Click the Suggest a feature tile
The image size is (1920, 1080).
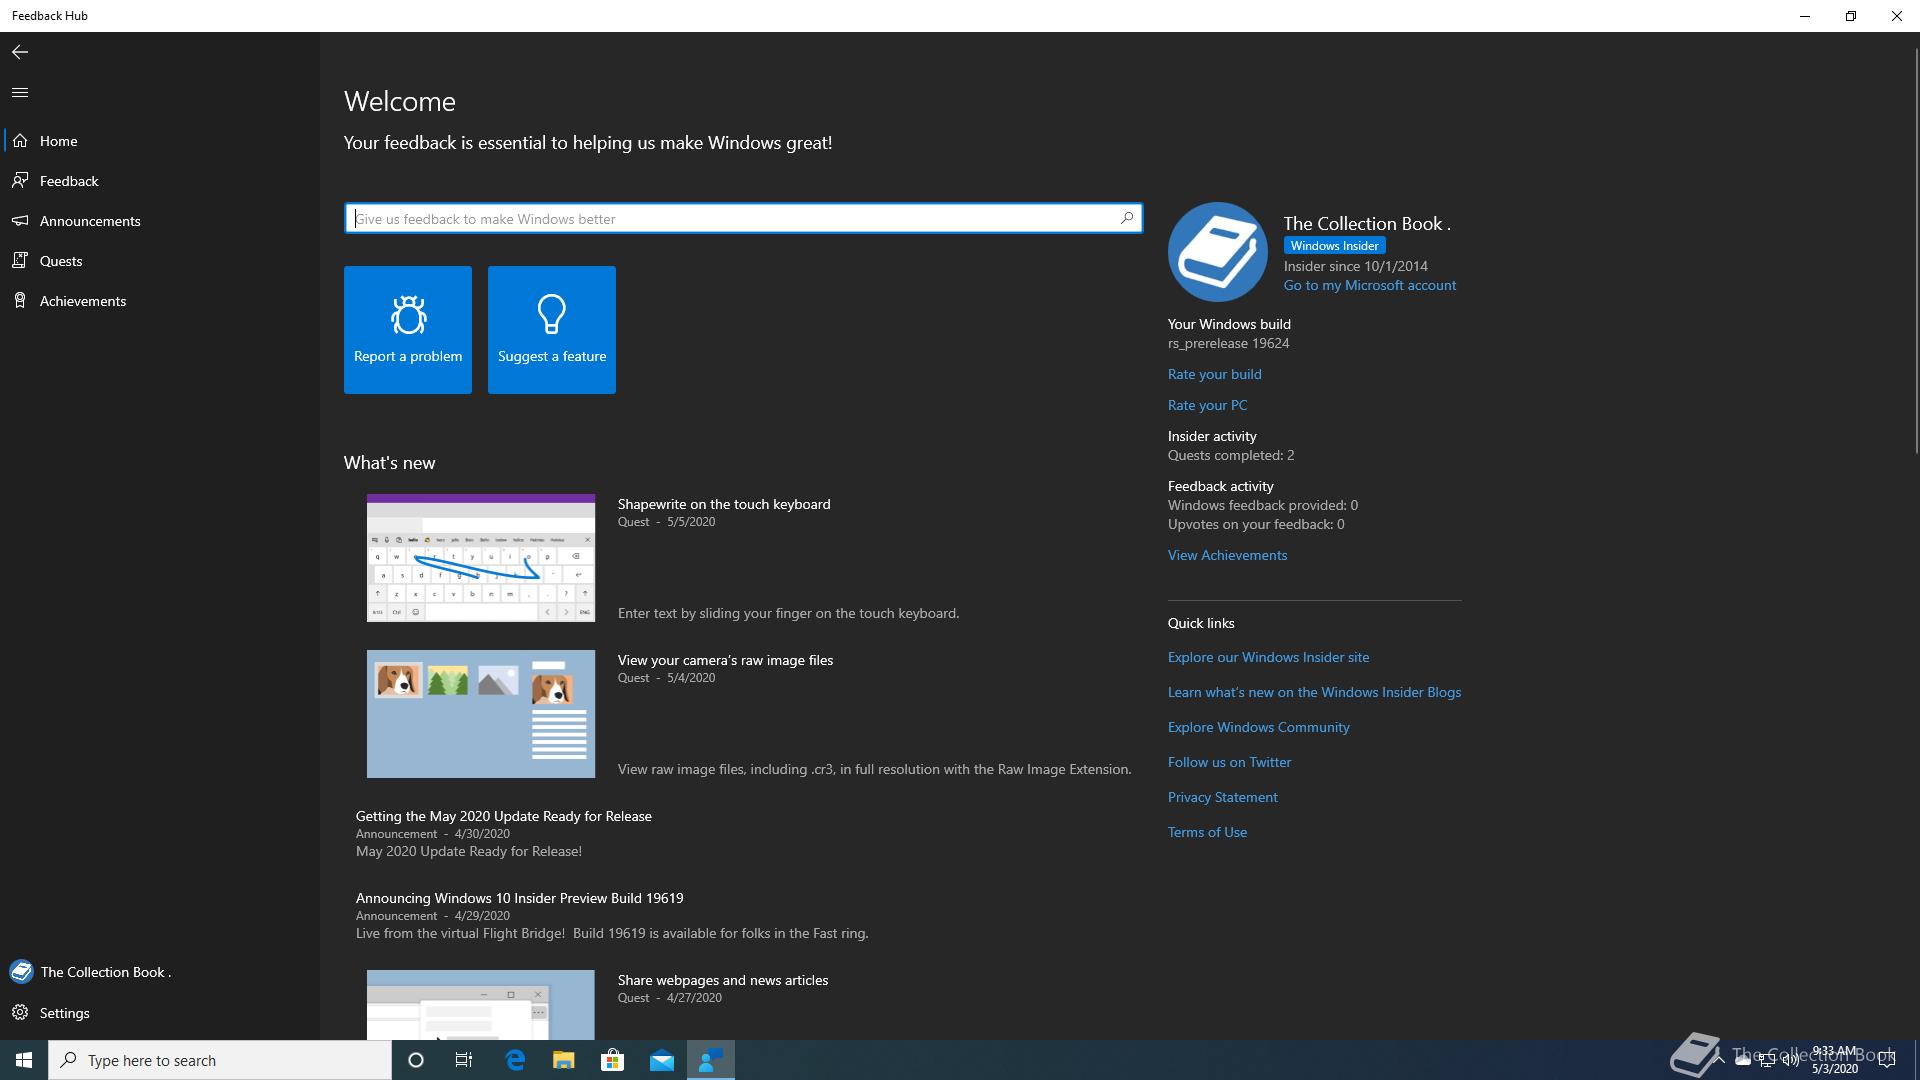click(x=552, y=330)
